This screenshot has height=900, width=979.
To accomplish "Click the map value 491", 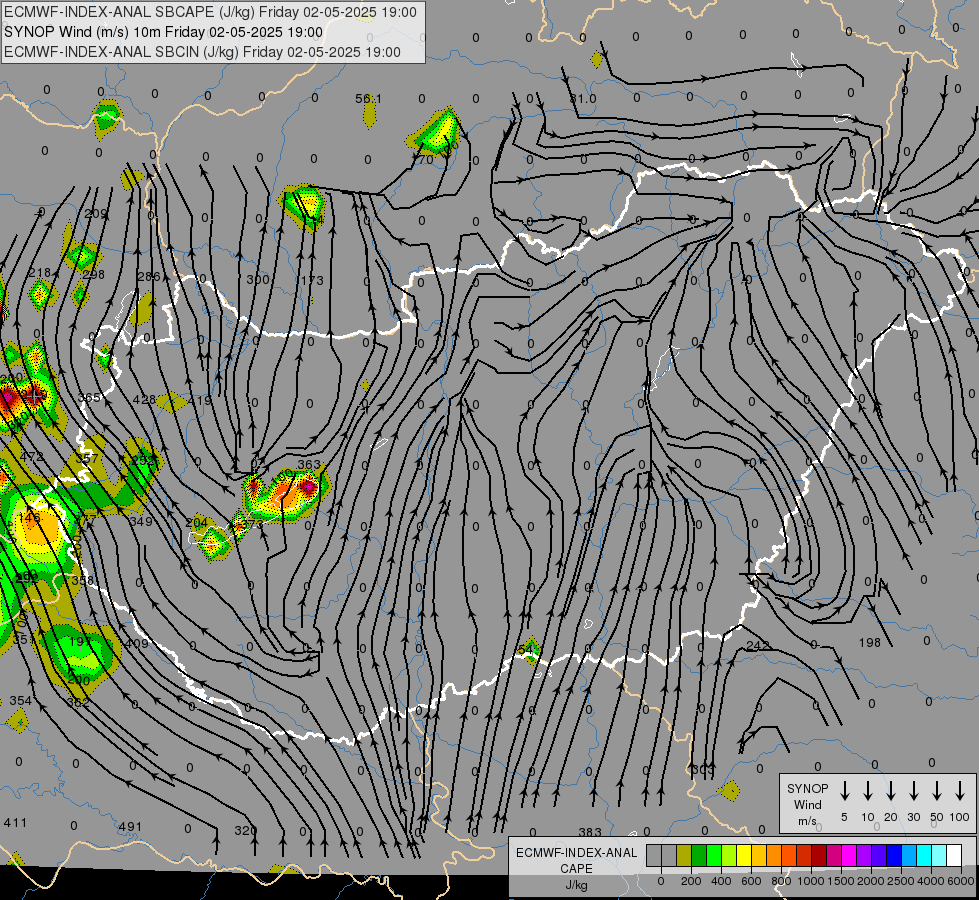I will point(130,826).
